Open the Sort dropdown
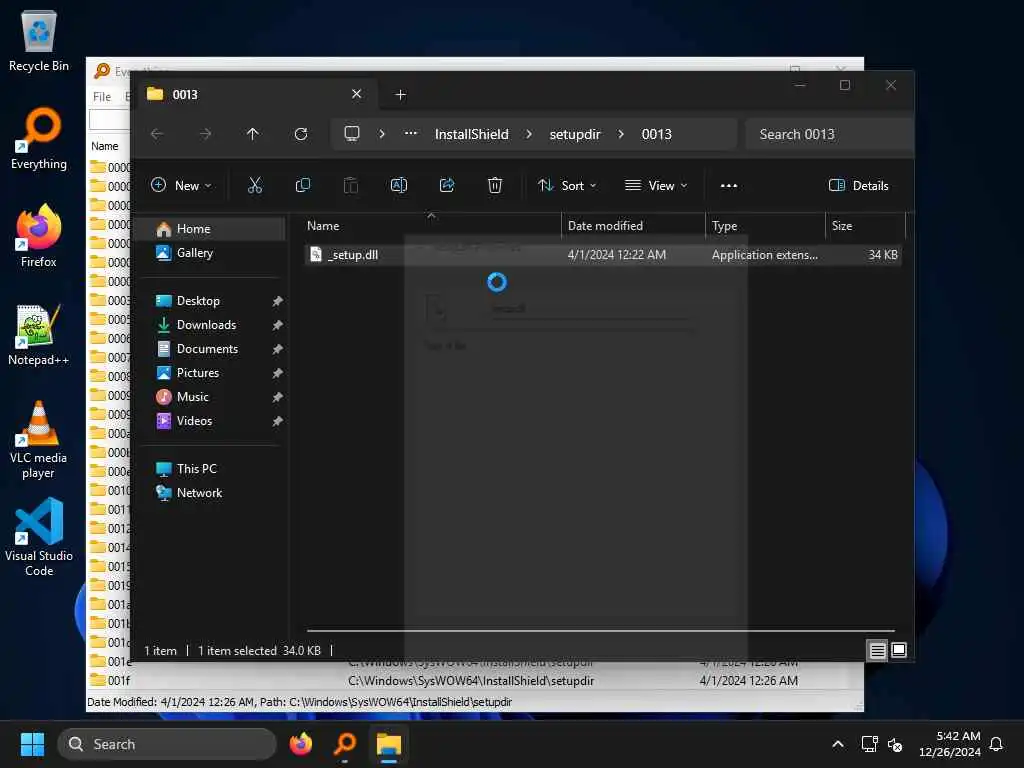Screen dimensions: 1024x768 (567, 185)
